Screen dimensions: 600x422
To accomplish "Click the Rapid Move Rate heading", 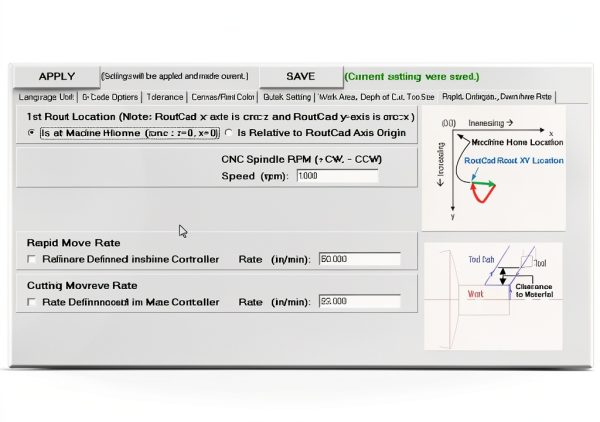I will click(x=73, y=243).
